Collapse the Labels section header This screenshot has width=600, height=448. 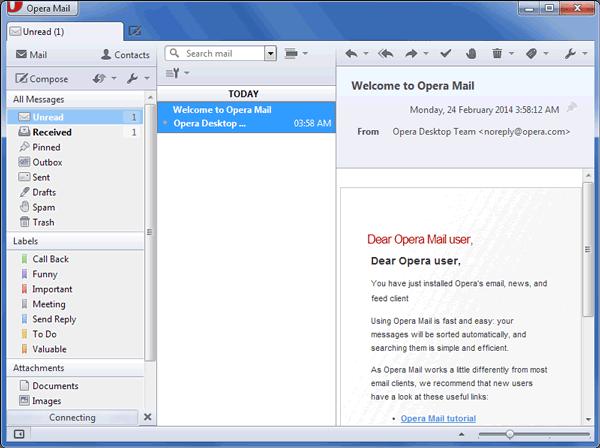(75, 241)
